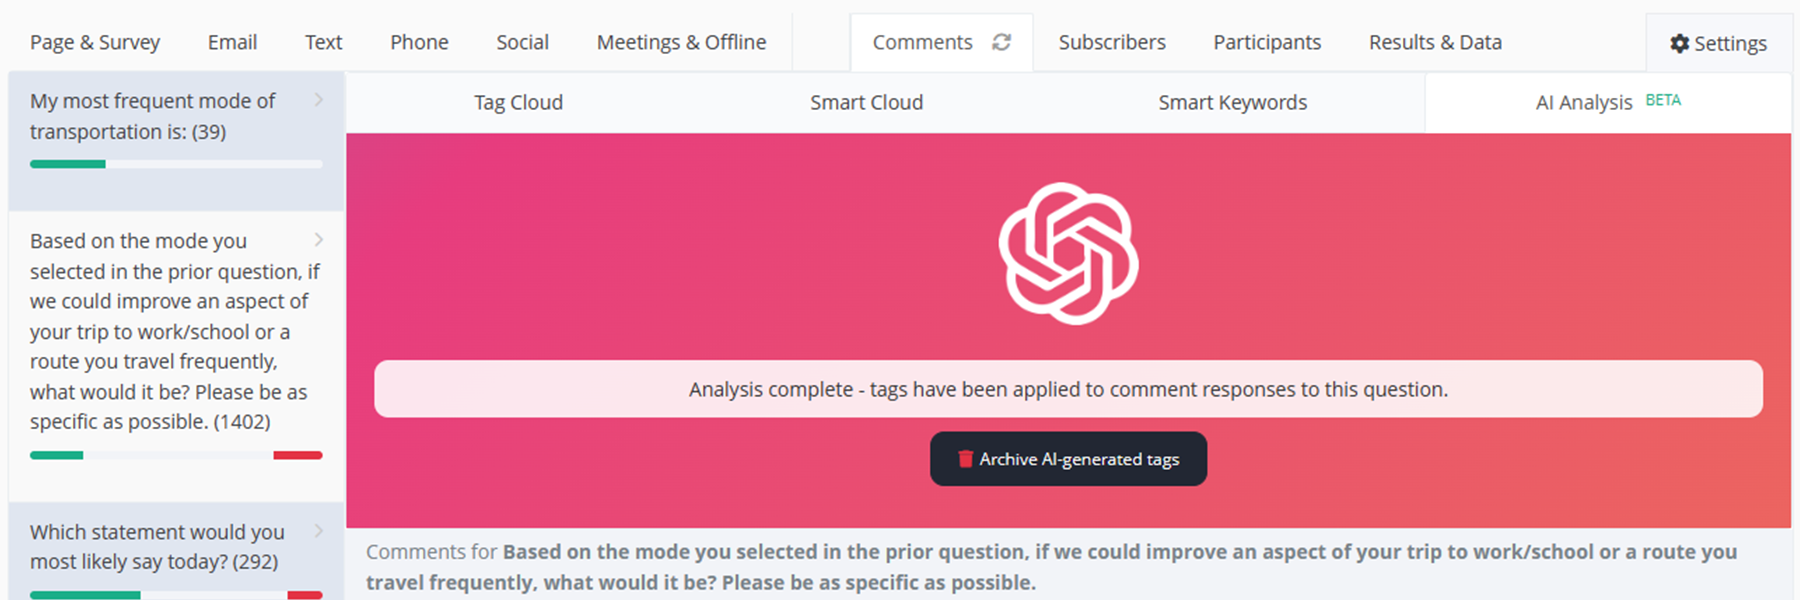1800x600 pixels.
Task: Click the OpenAI logo graphic
Action: pos(1067,253)
